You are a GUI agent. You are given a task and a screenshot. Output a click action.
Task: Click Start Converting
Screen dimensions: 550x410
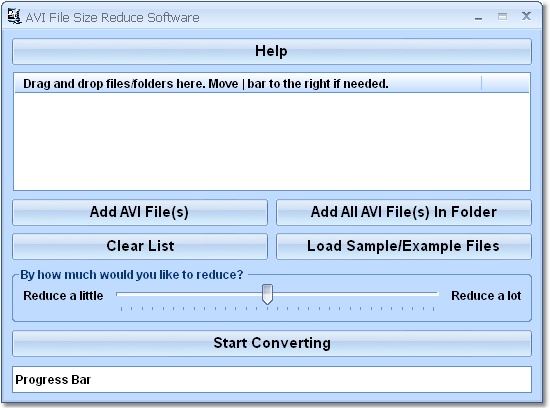(272, 343)
